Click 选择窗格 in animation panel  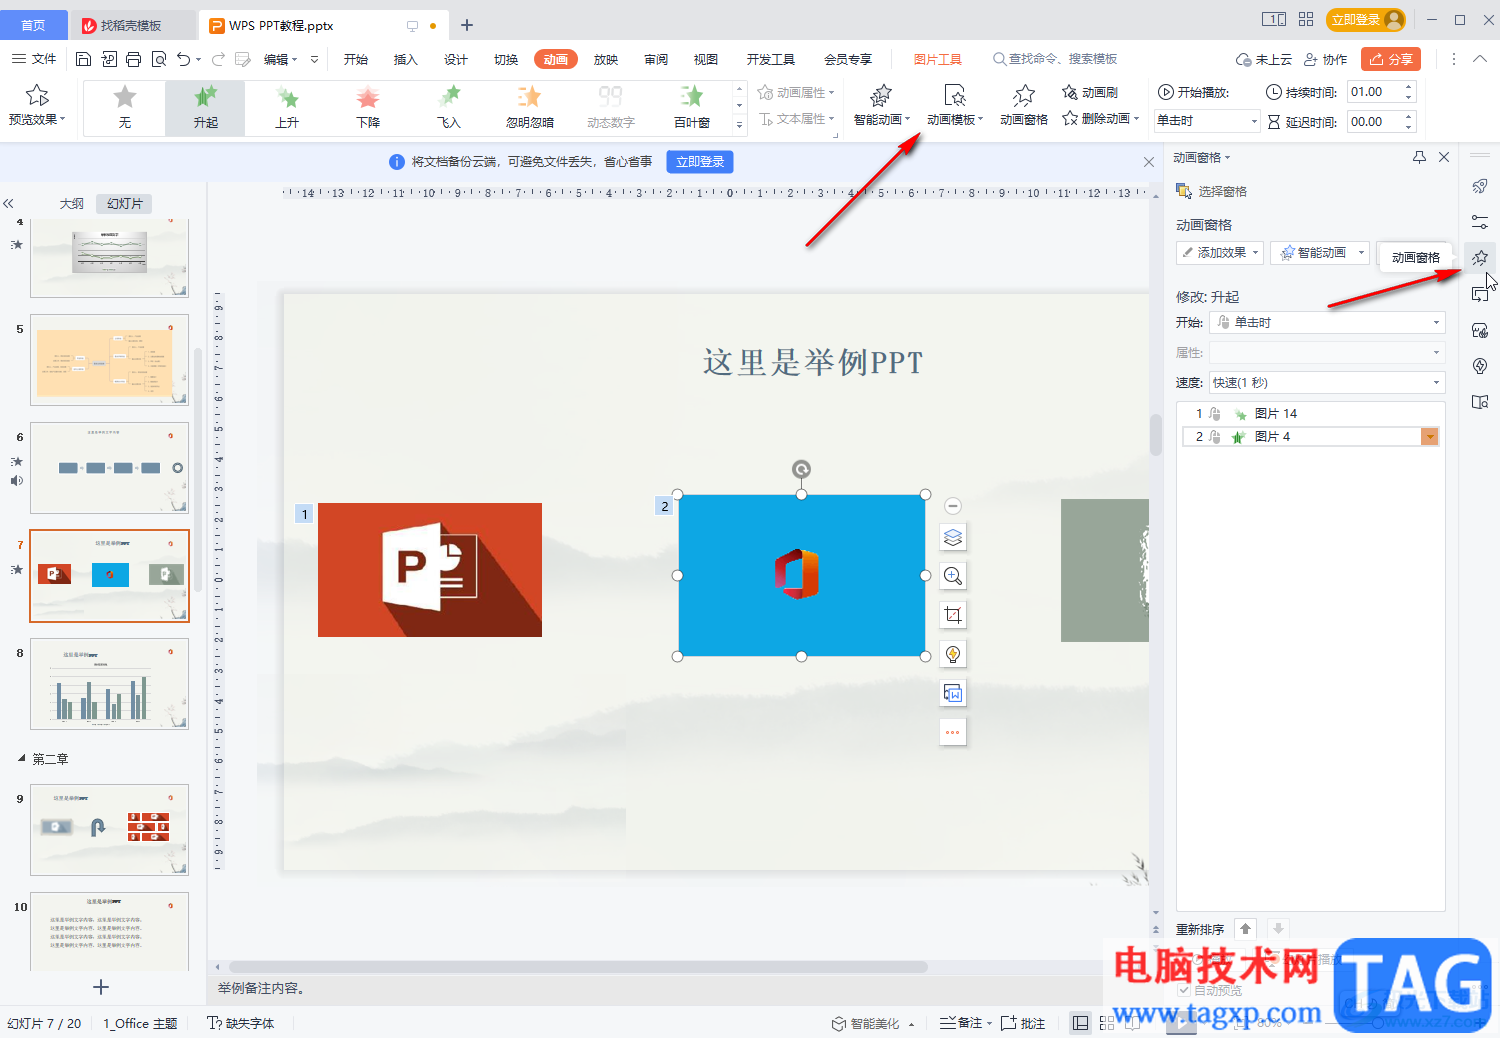(x=1212, y=191)
